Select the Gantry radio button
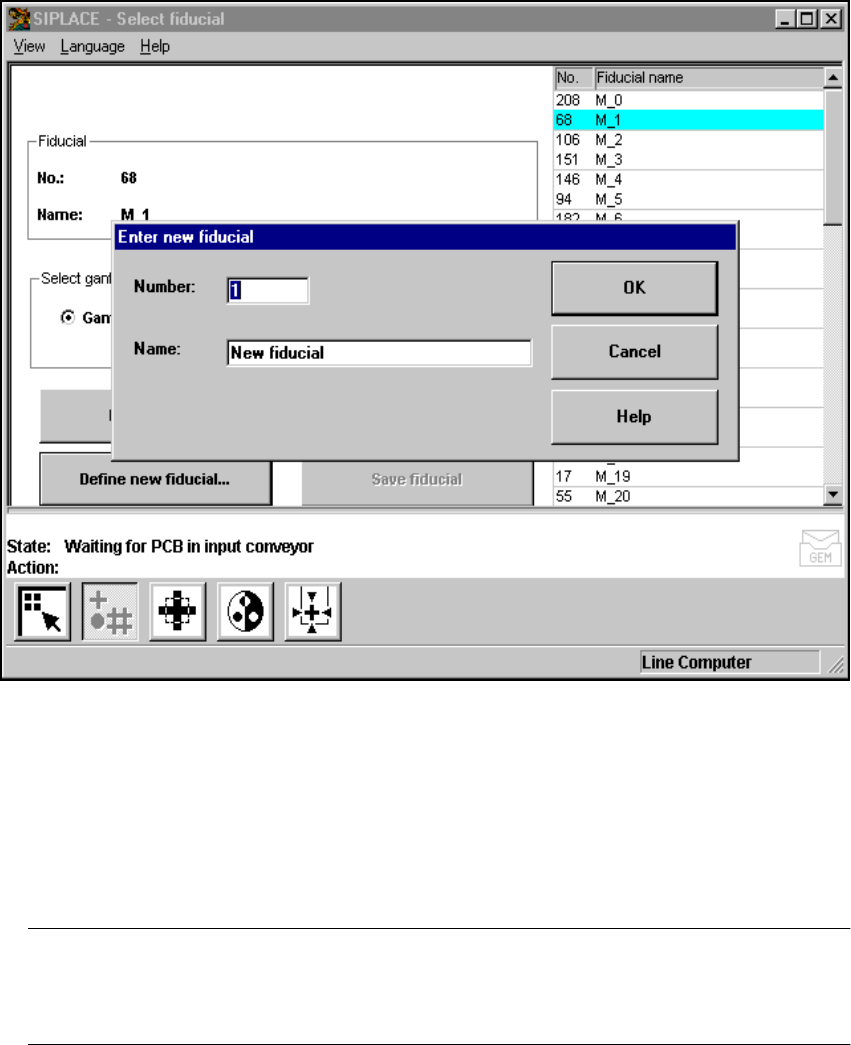The height and width of the screenshot is (1045, 851). tap(67, 317)
